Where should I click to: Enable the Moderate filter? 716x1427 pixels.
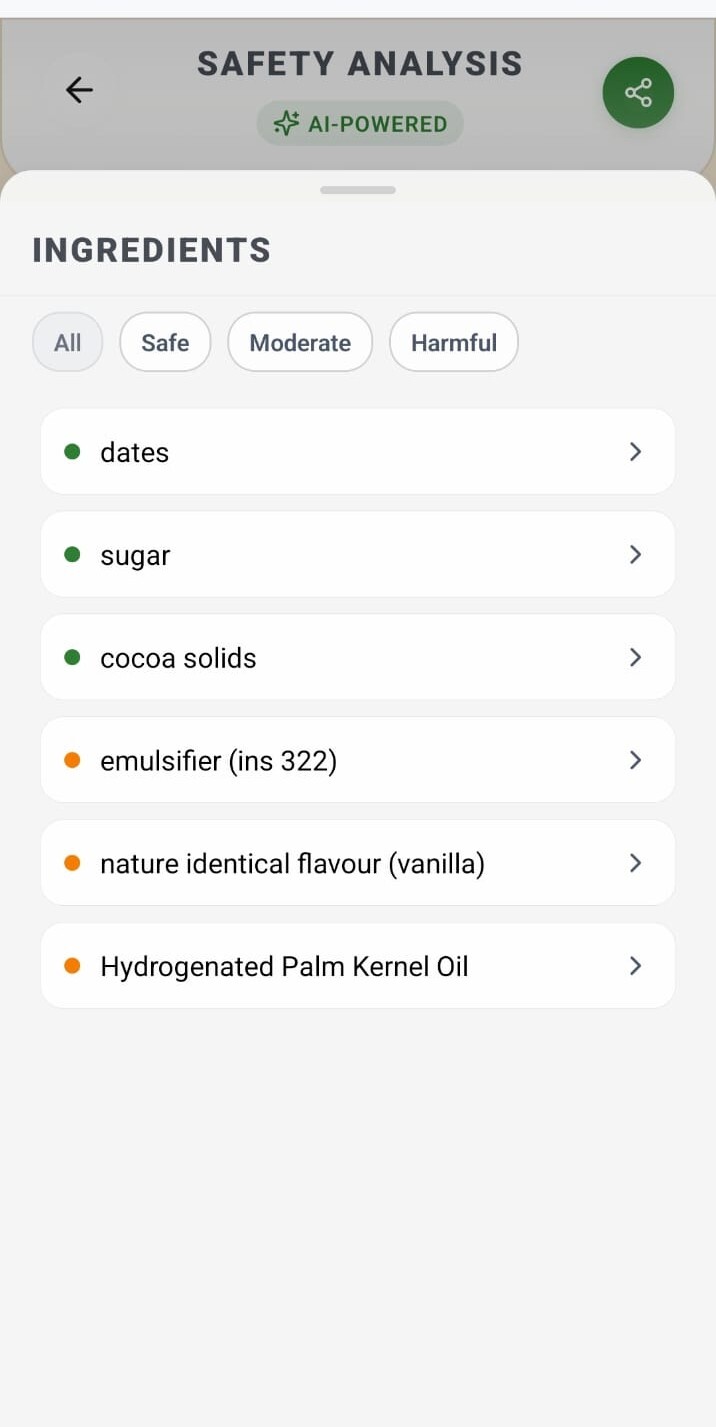(299, 342)
